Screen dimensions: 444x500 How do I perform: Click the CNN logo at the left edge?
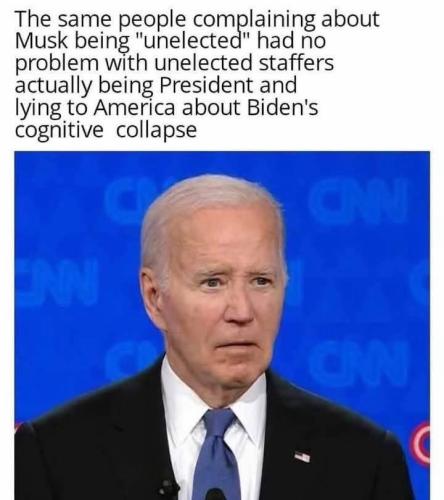coord(56,282)
